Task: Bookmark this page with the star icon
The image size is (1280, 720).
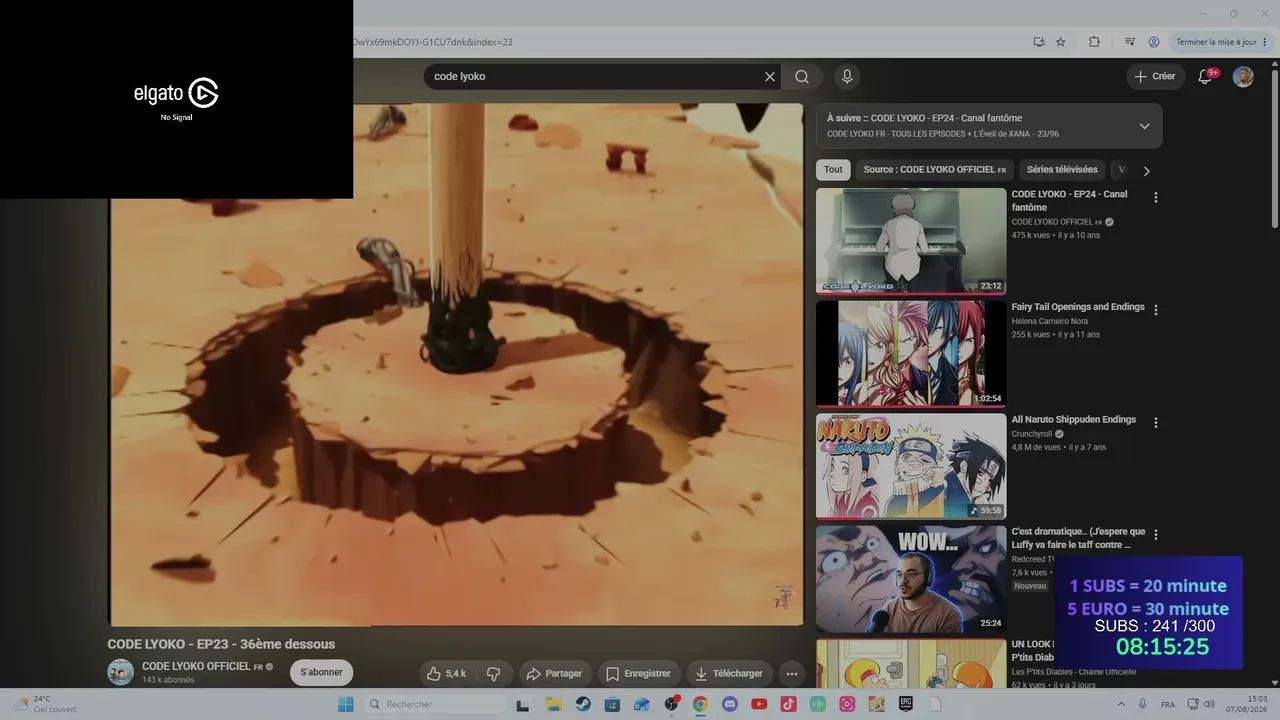Action: (x=1061, y=42)
